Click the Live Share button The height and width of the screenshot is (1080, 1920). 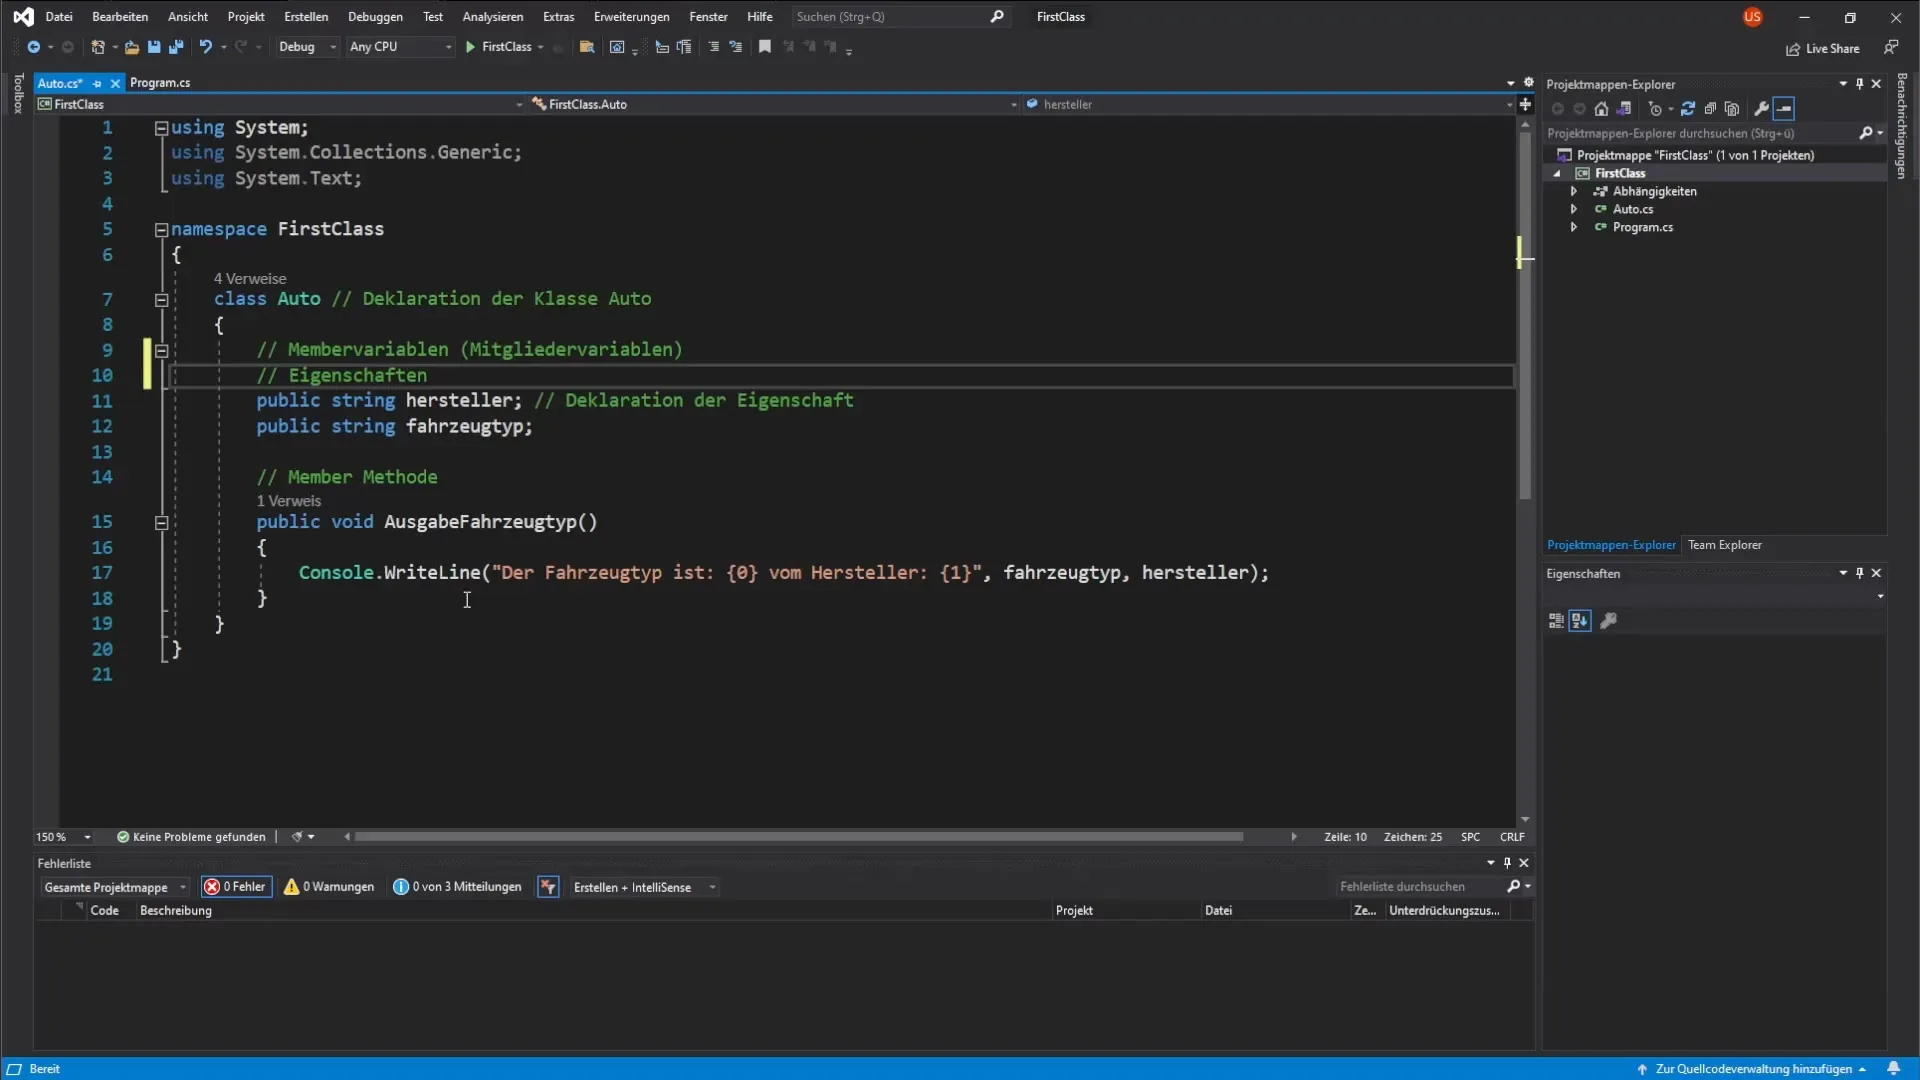coord(1823,48)
